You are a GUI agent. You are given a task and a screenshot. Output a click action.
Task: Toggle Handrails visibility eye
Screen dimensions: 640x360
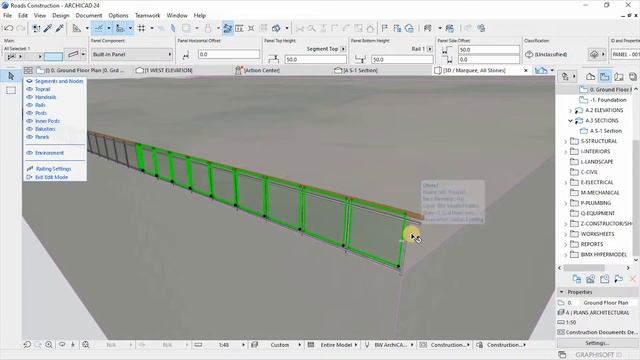[29, 97]
